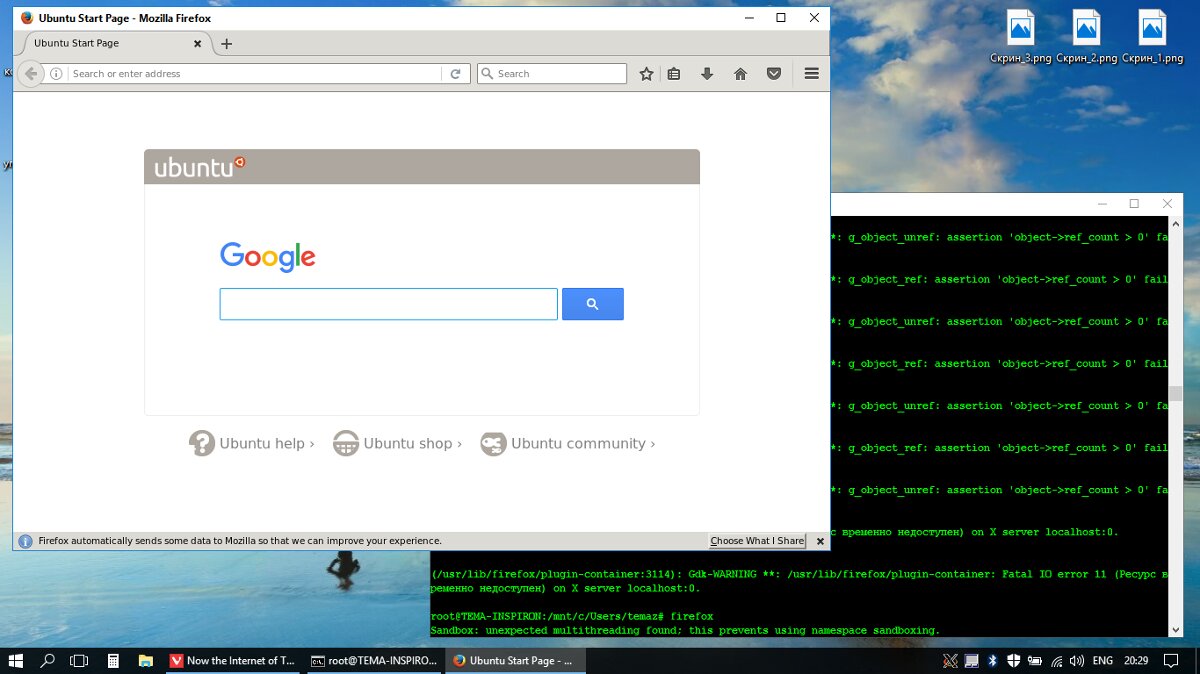1200x674 pixels.
Task: Click the volume speaker tray icon
Action: (x=1077, y=661)
